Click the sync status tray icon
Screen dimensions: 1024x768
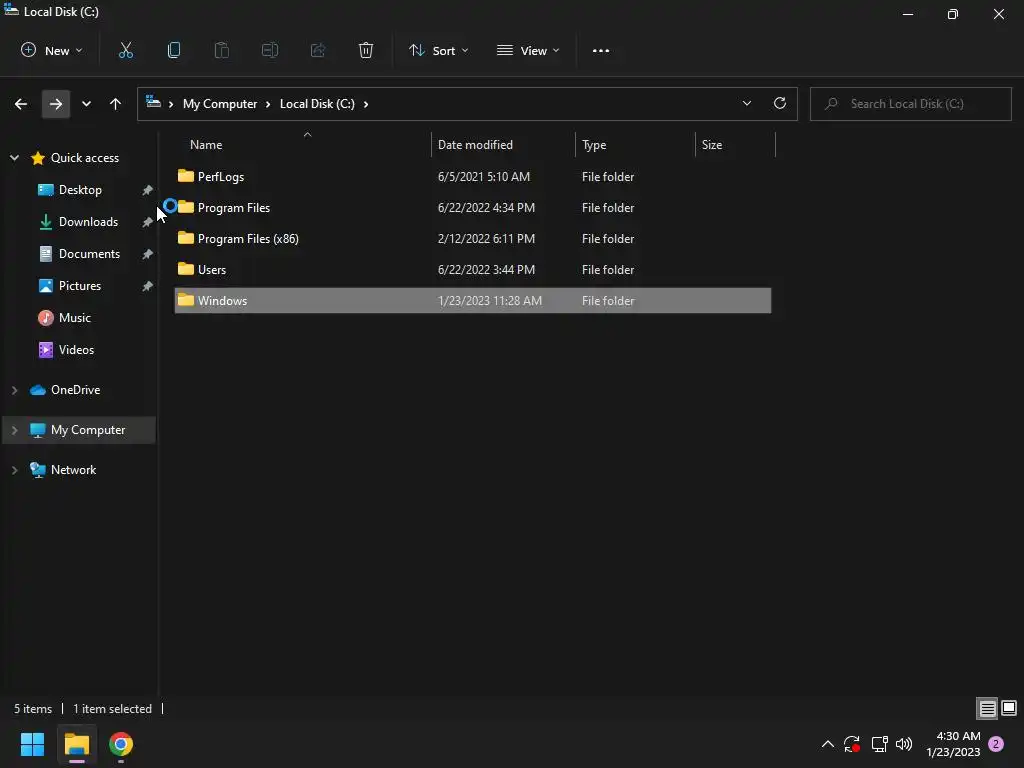point(852,744)
